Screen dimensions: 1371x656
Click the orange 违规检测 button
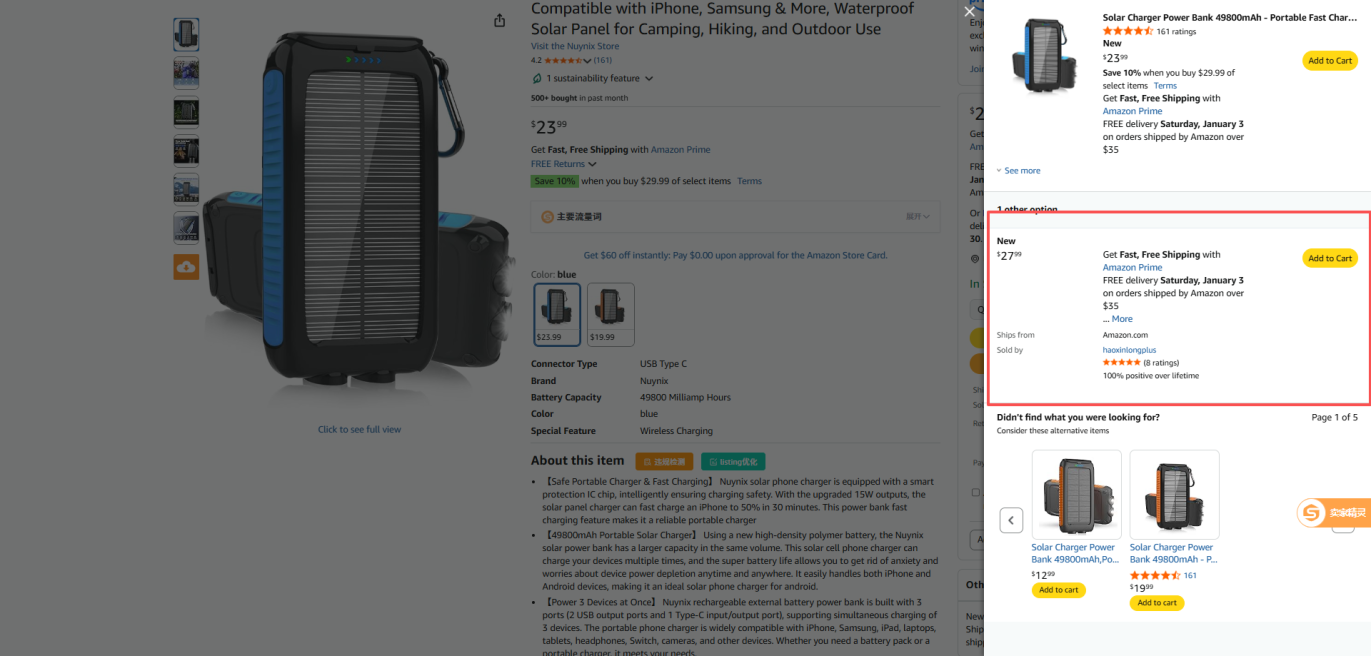click(665, 461)
